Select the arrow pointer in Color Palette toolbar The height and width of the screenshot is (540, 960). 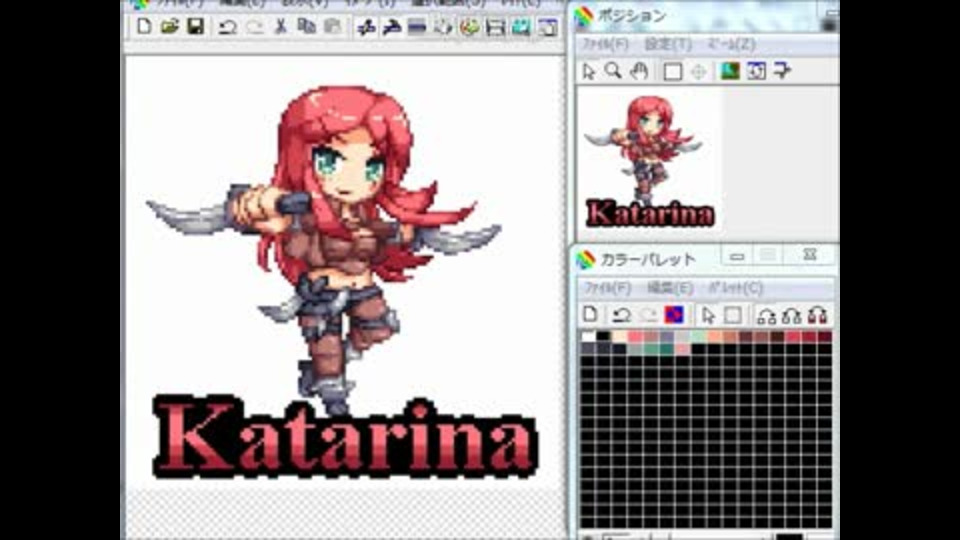tap(708, 315)
